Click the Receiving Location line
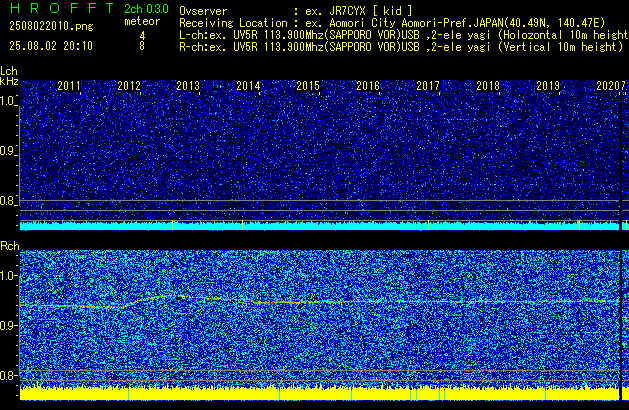Image resolution: width=629 pixels, height=410 pixels. (392, 23)
